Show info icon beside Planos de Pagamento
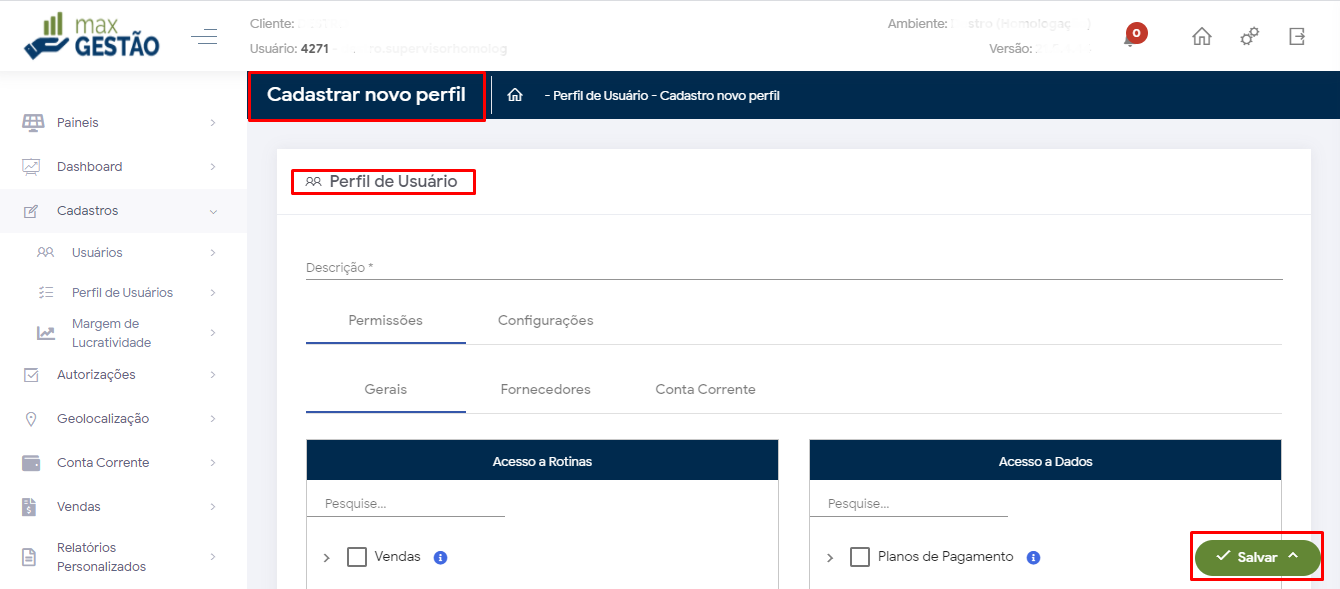This screenshot has height=589, width=1340. tap(1034, 557)
